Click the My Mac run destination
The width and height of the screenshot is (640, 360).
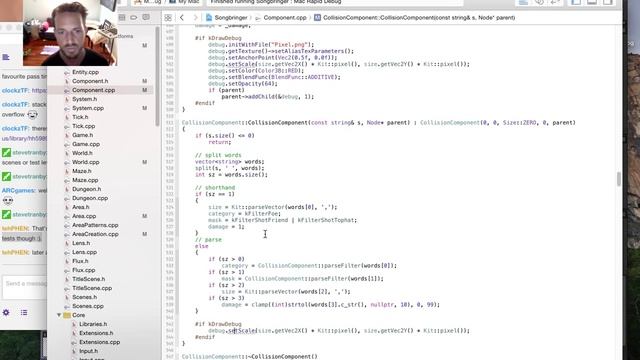[x=184, y=2]
